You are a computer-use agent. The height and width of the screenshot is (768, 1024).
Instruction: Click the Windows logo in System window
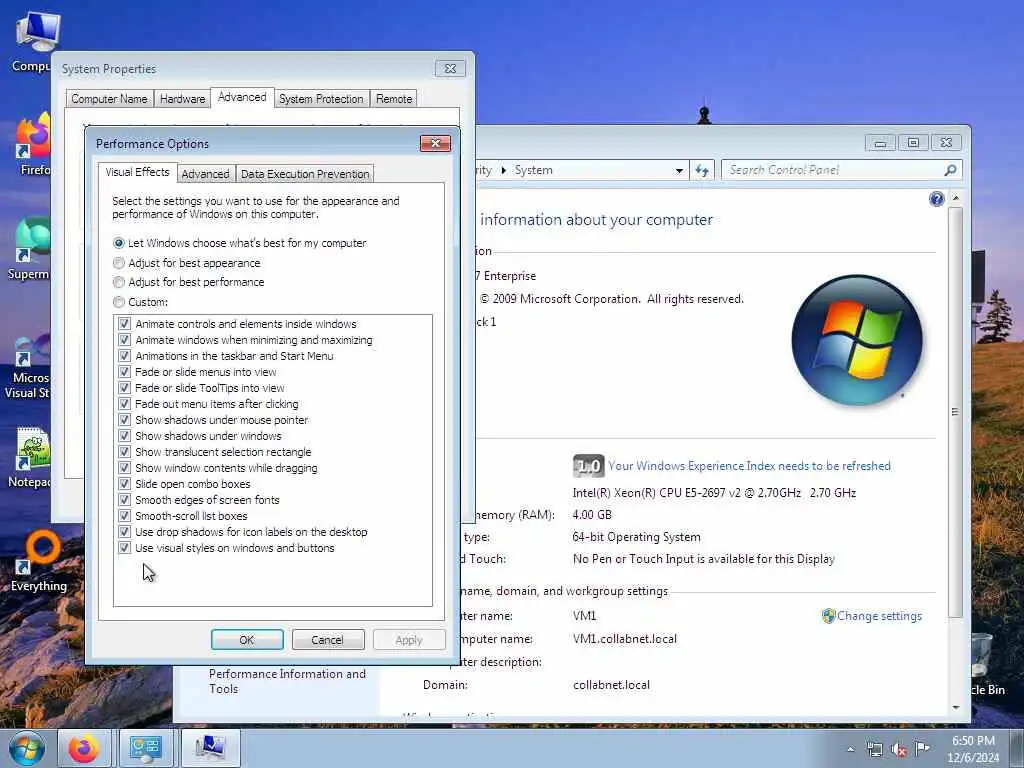tap(857, 340)
